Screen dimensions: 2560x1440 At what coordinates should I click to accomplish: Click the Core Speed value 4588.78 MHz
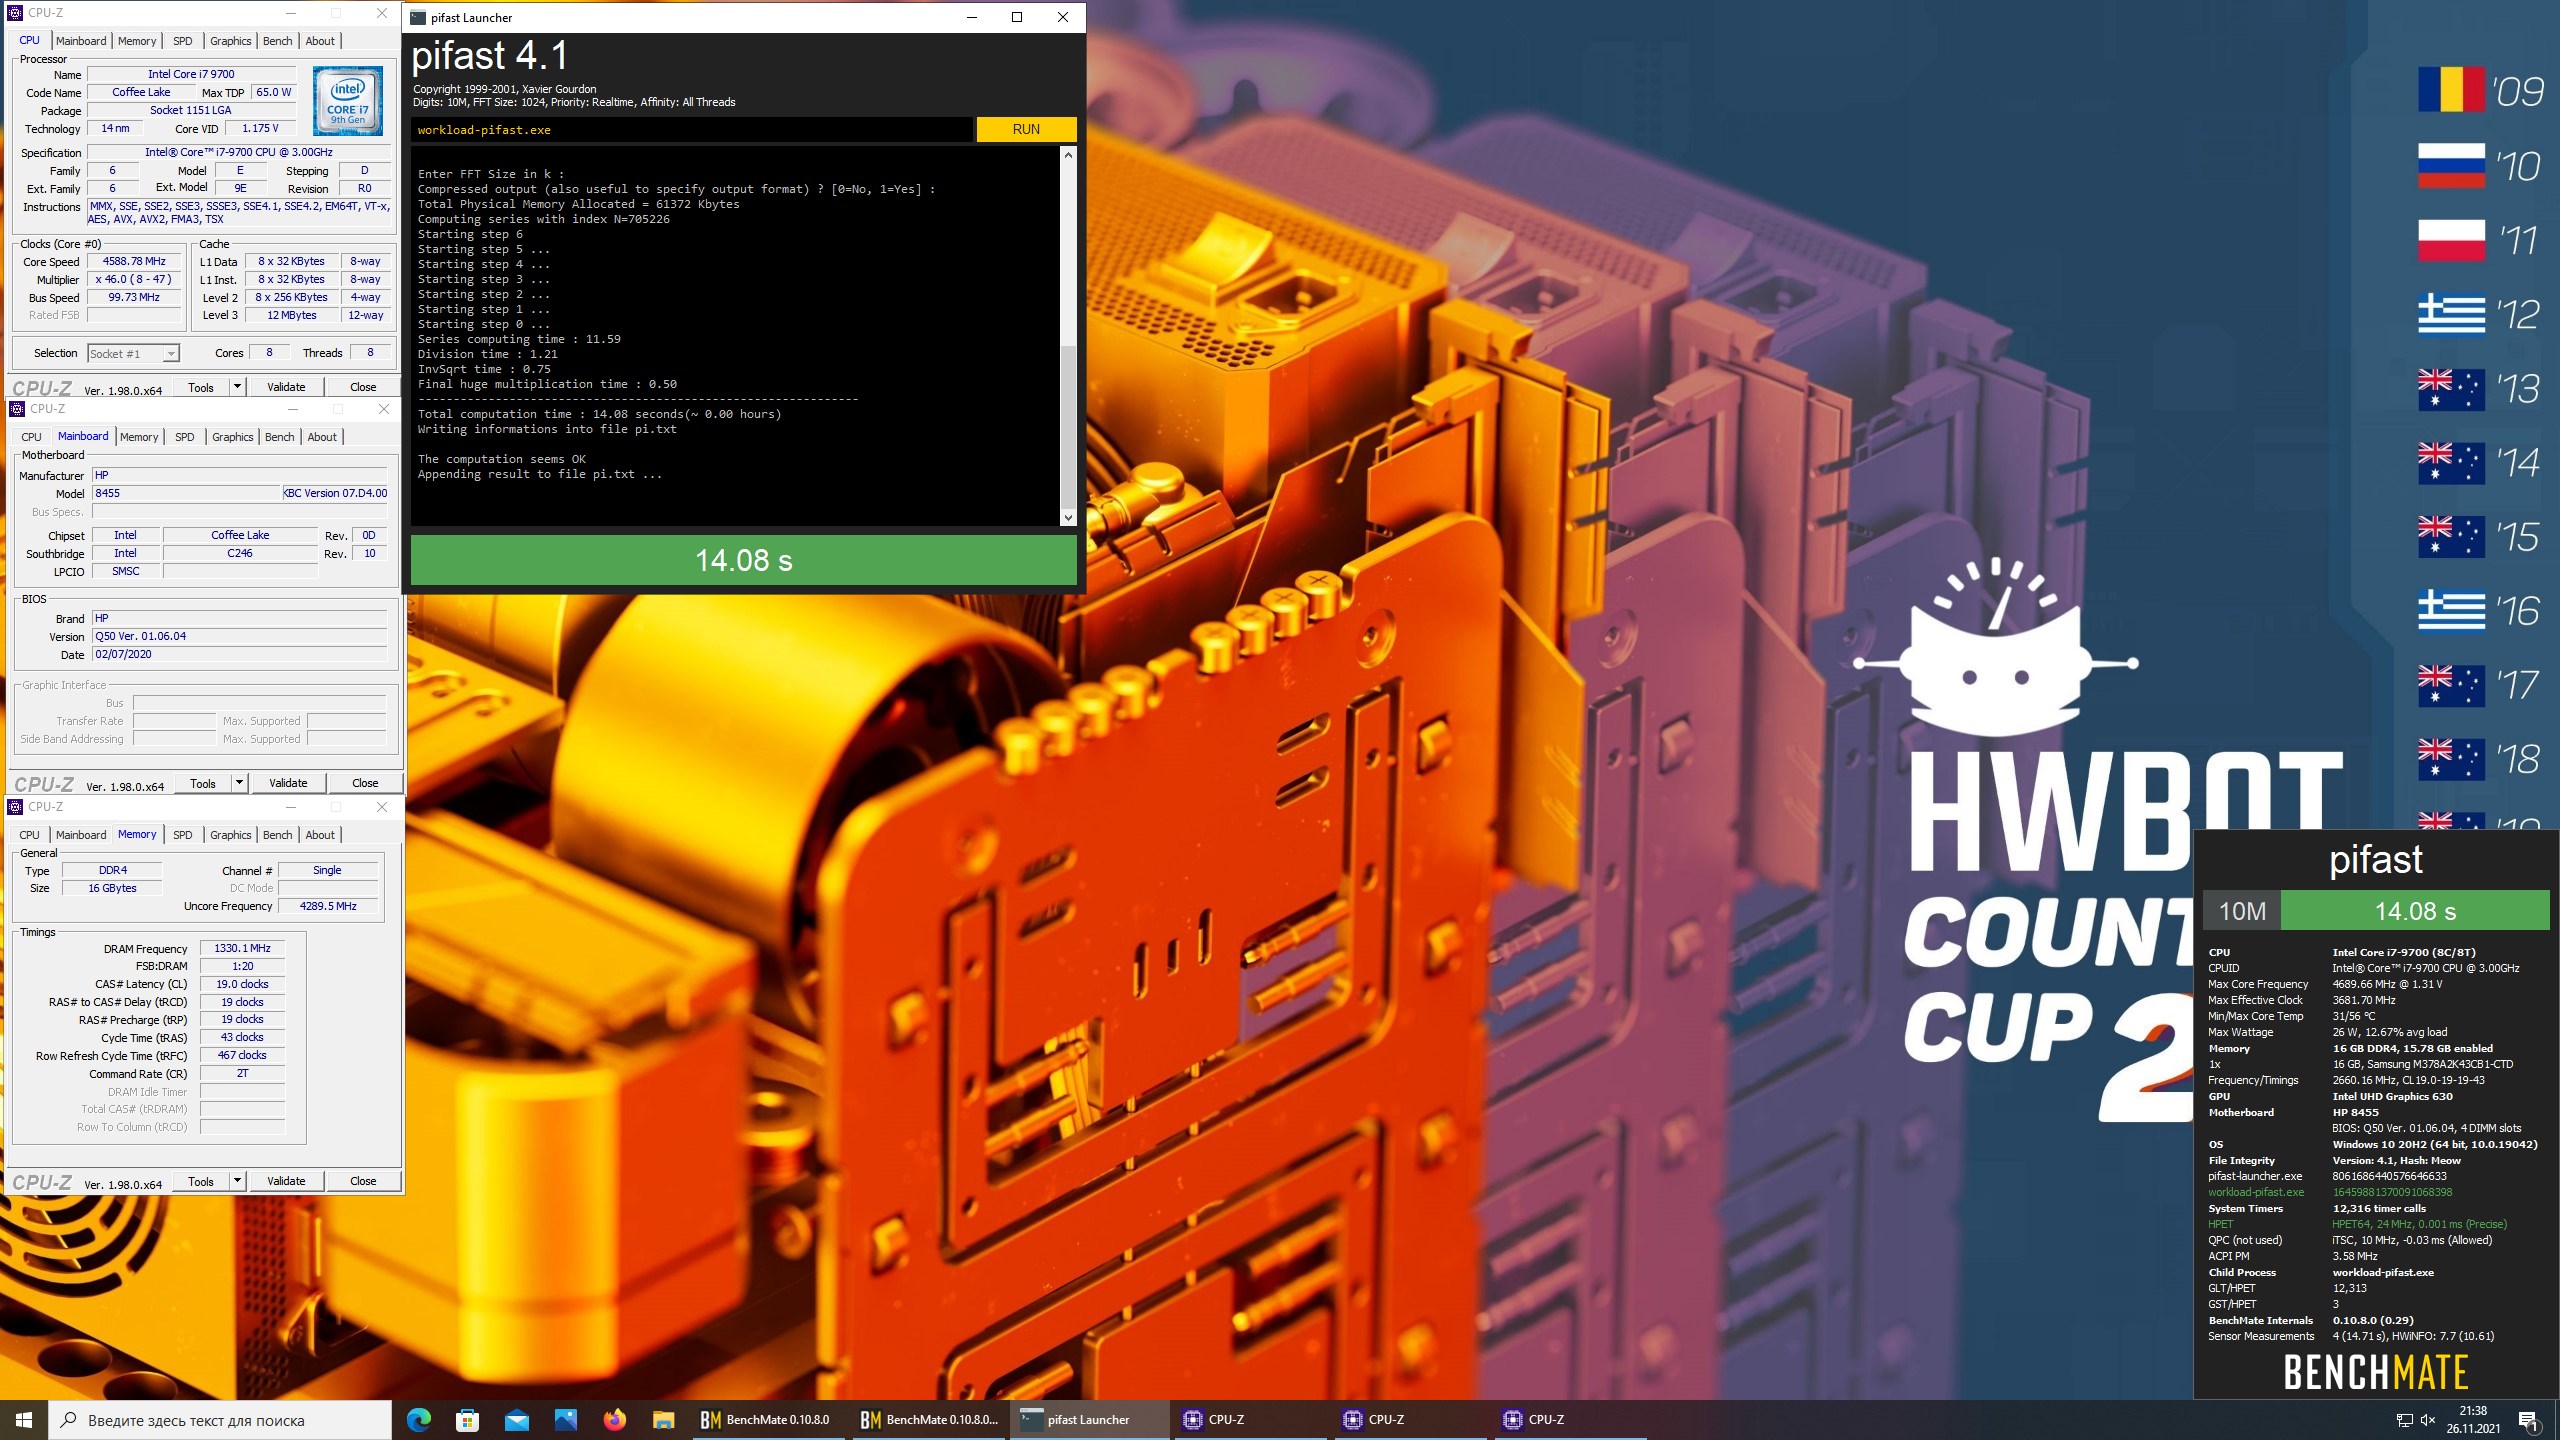134,261
